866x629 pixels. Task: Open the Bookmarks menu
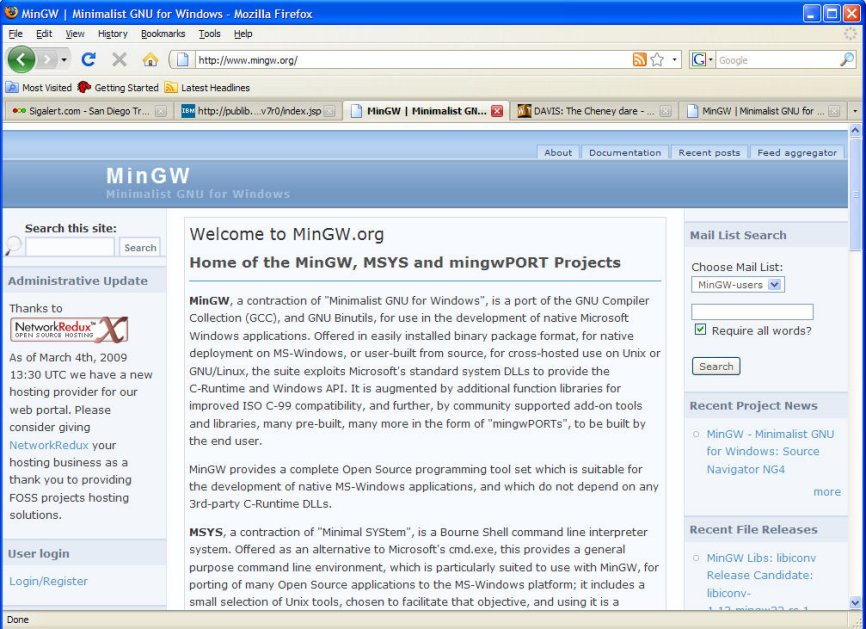coord(162,33)
